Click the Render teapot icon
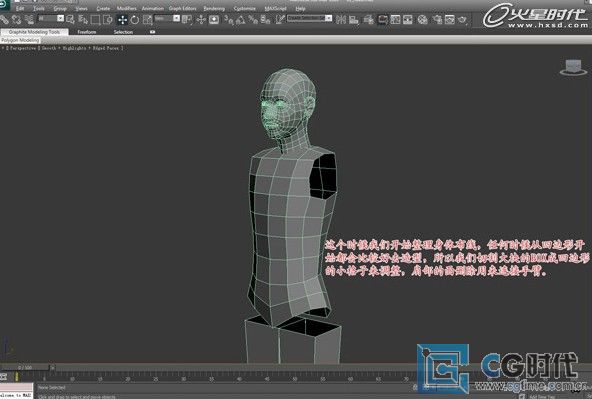 click(x=462, y=19)
